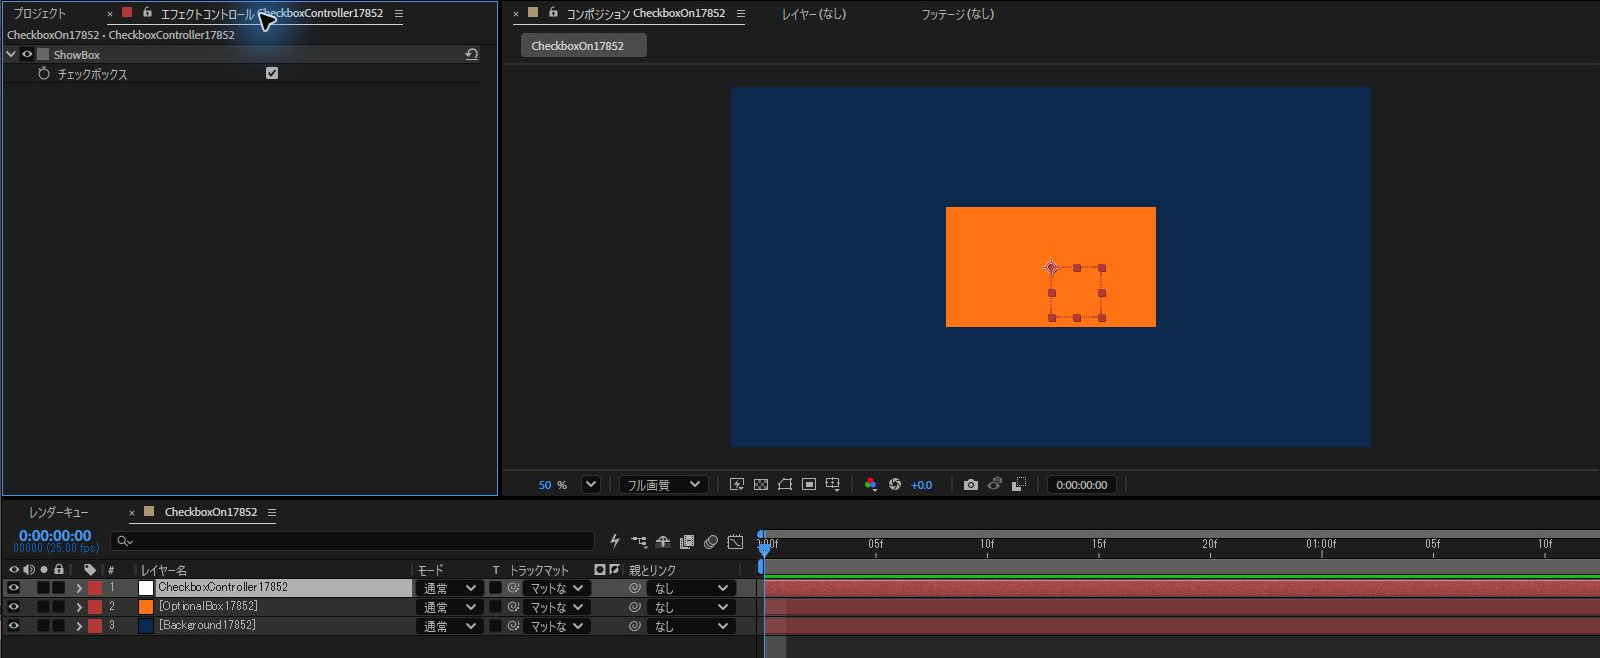The width and height of the screenshot is (1600, 658).
Task: Switch to the レンダーキュー tab
Action: click(x=58, y=512)
